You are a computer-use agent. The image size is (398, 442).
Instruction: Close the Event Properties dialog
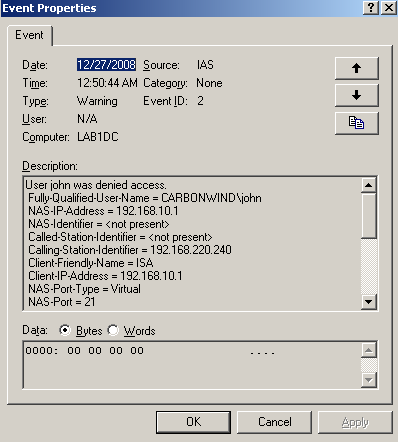pyautogui.click(x=389, y=7)
